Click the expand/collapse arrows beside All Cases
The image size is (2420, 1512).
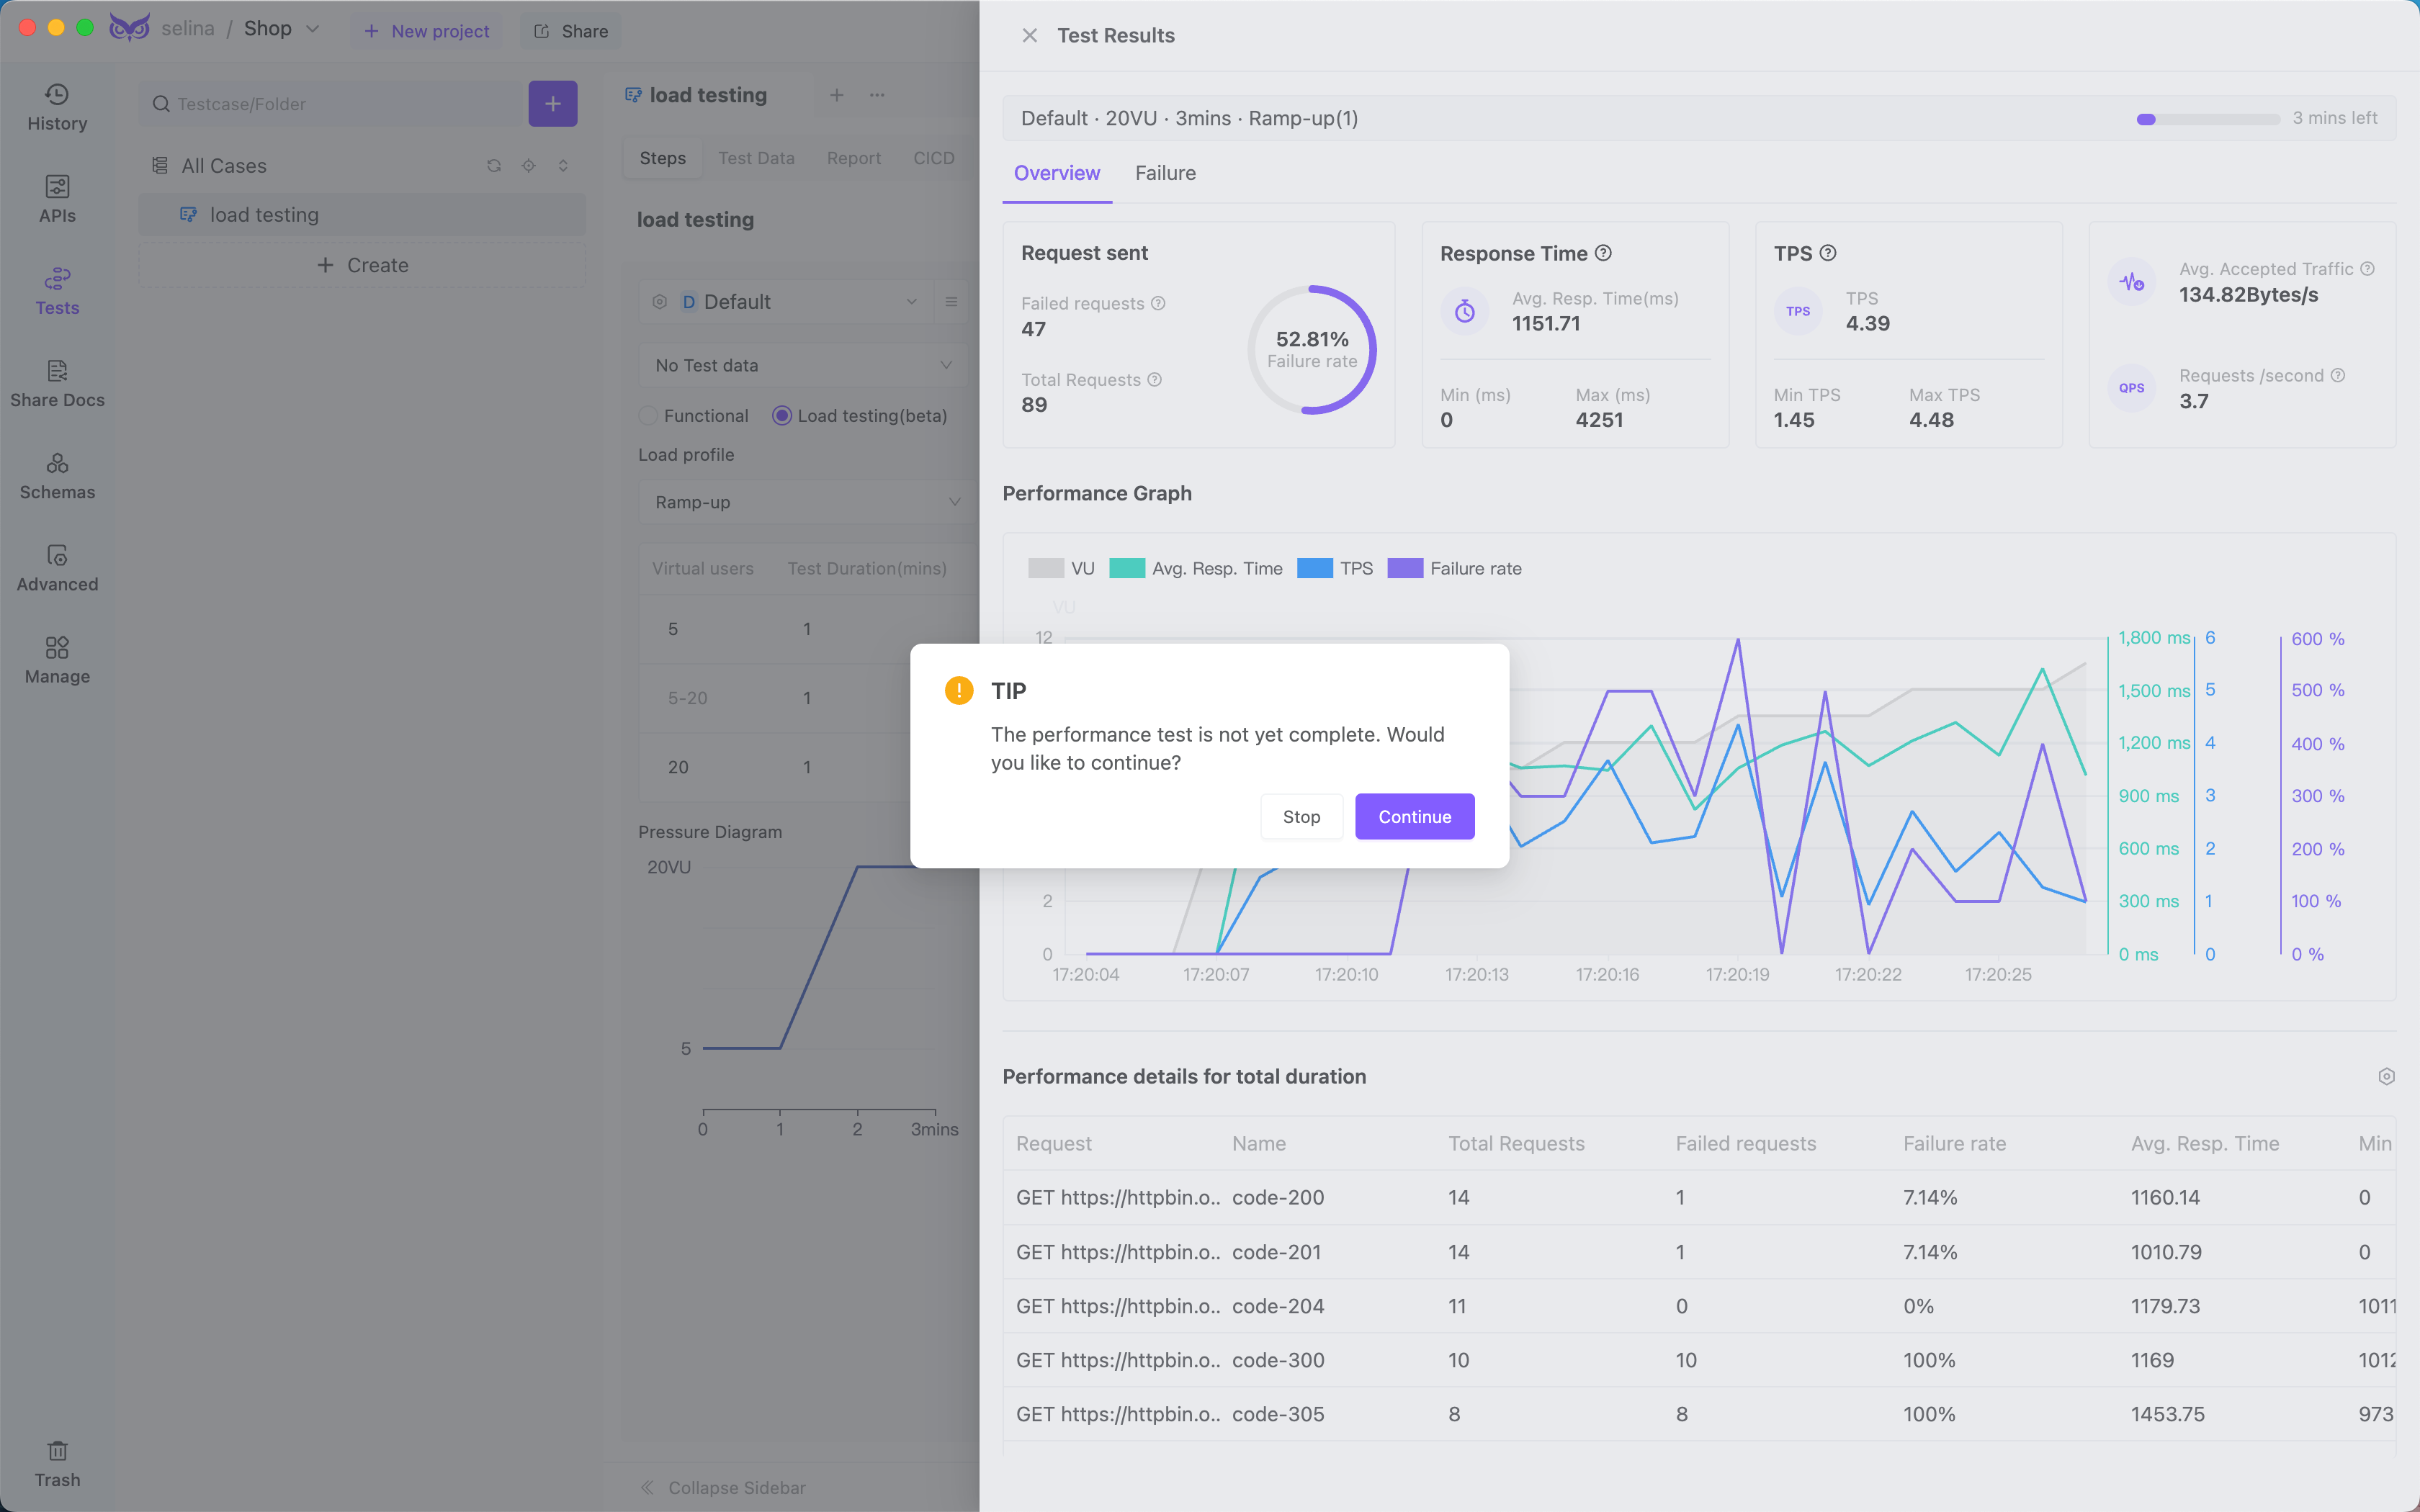[x=563, y=166]
